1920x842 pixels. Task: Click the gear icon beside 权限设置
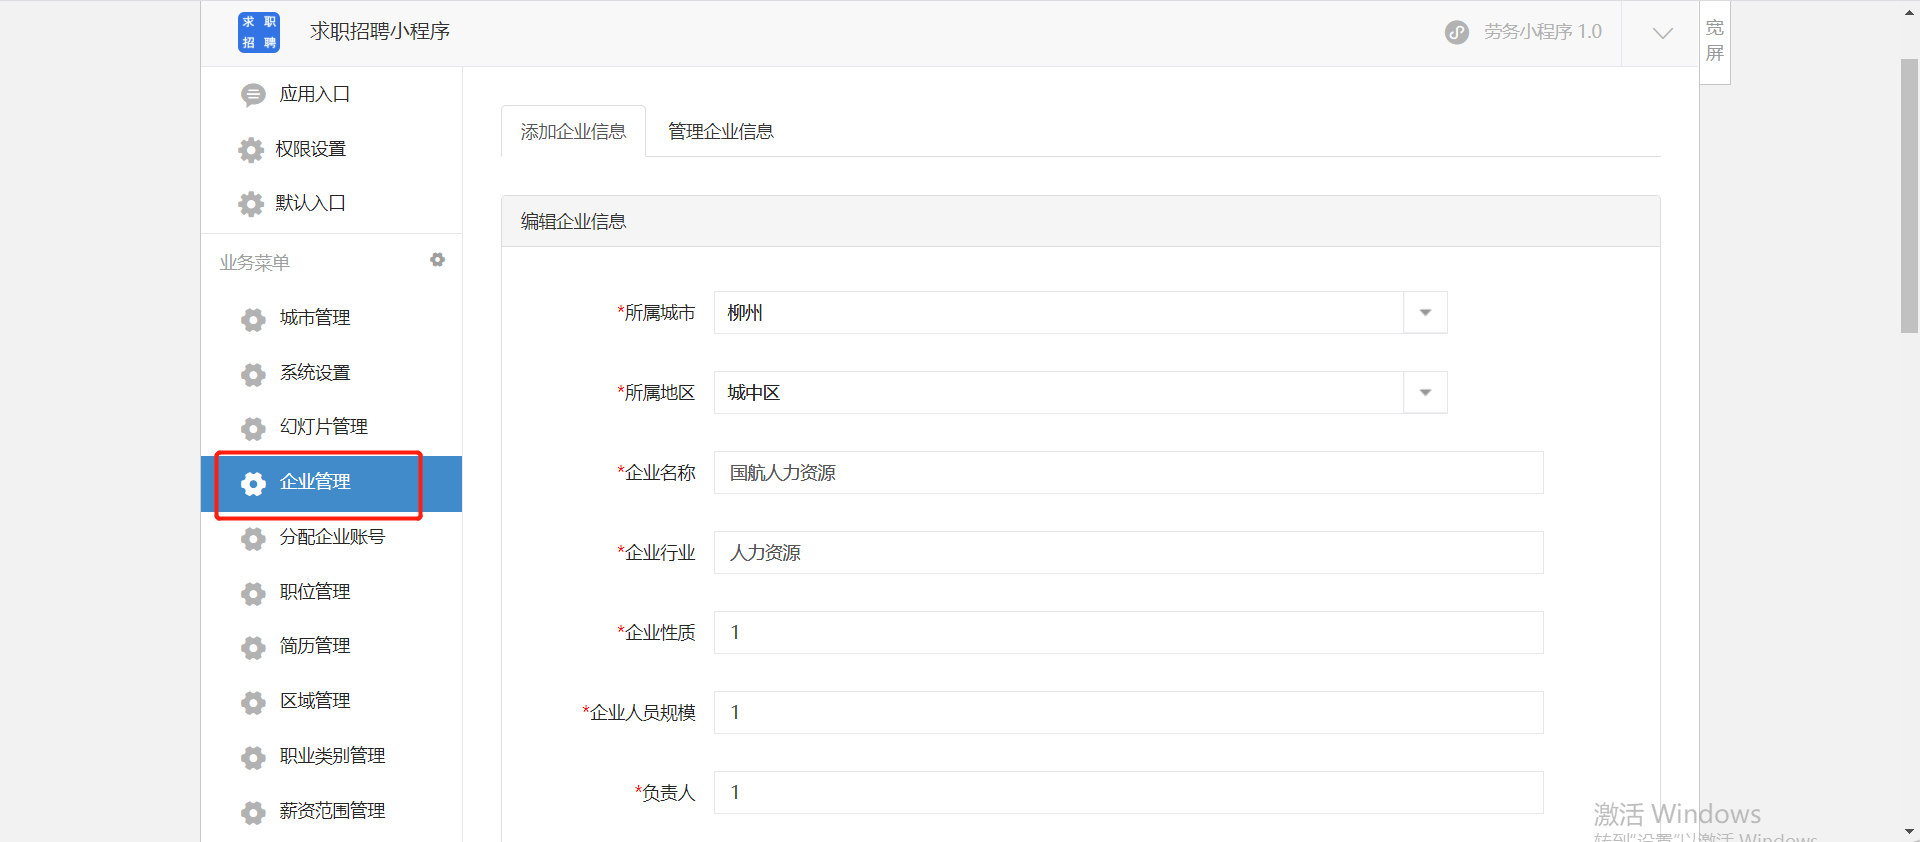point(251,150)
